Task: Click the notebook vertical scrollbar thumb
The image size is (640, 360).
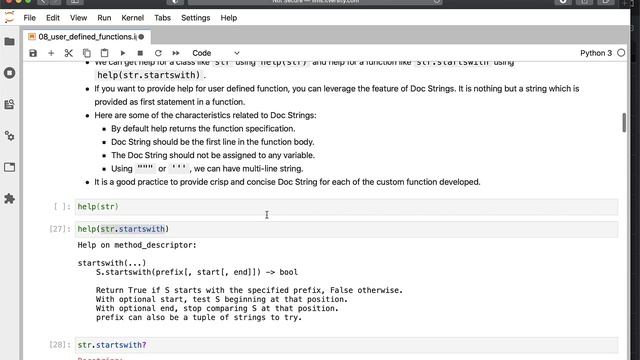Action: pyautogui.click(x=624, y=122)
